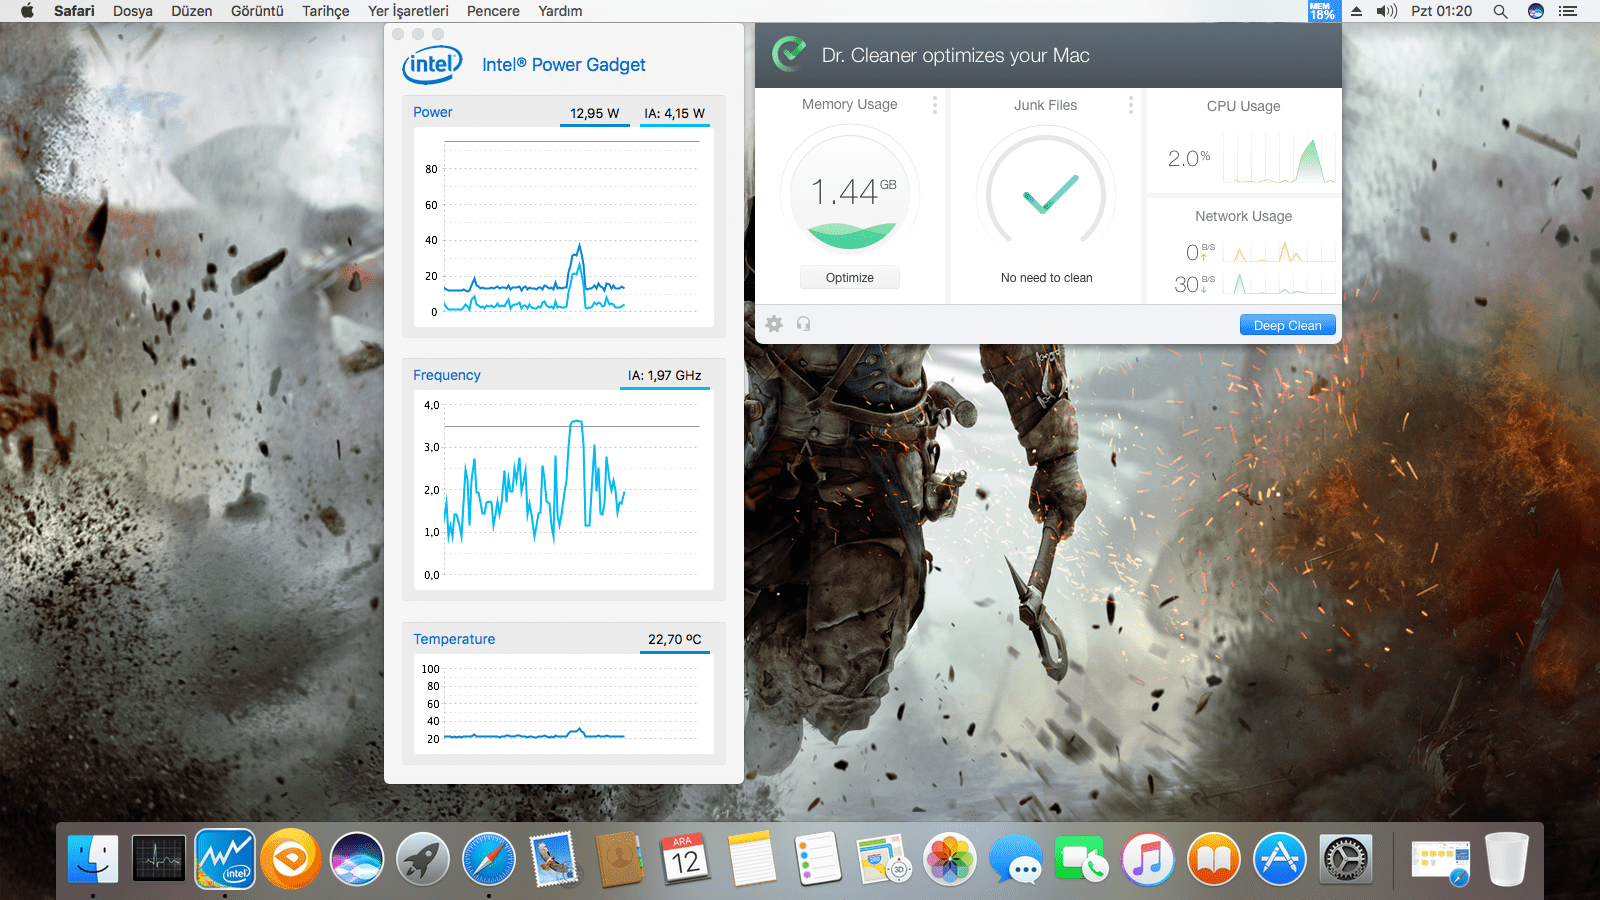Open the Tarihçe menu
The height and width of the screenshot is (900, 1600).
pyautogui.click(x=326, y=11)
